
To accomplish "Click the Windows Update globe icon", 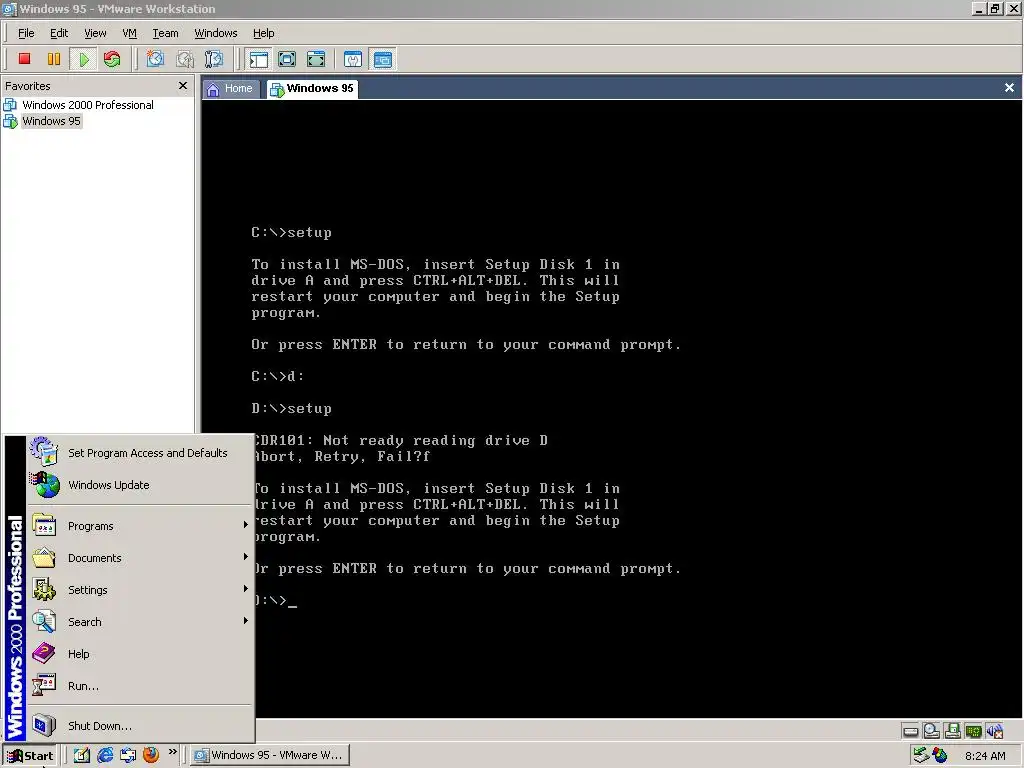I will (44, 485).
